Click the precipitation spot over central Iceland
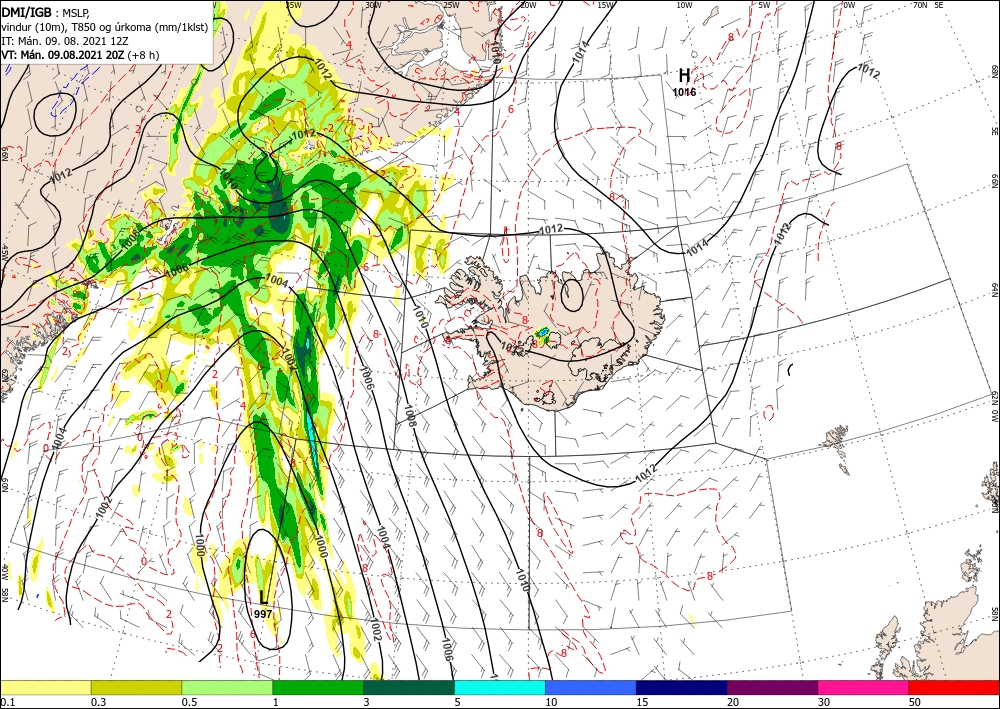 [542, 334]
